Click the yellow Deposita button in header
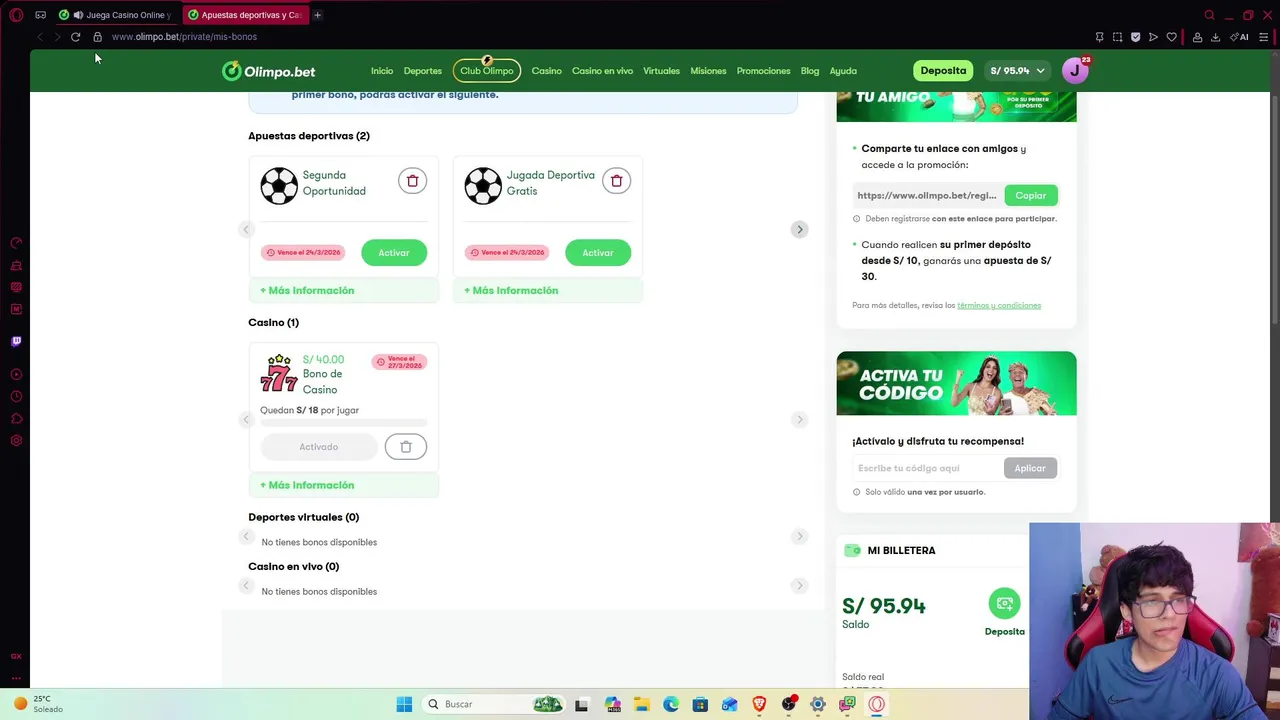1280x720 pixels. (943, 71)
